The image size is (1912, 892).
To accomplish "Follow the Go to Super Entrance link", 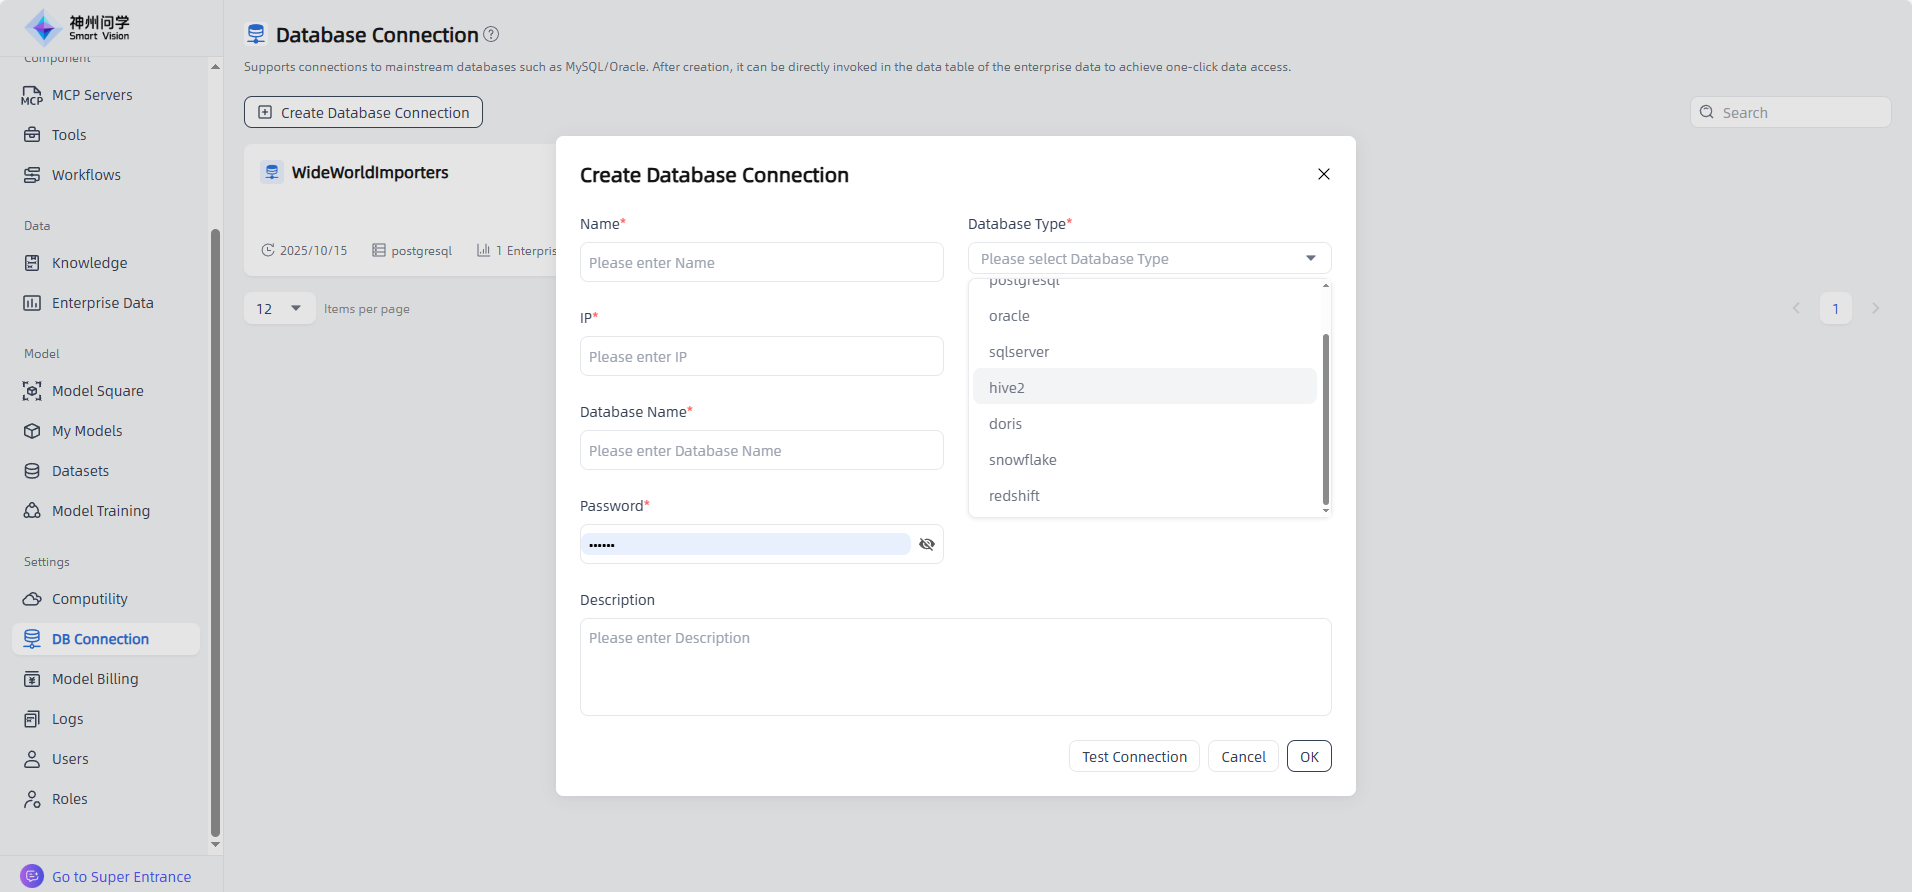I will point(121,877).
